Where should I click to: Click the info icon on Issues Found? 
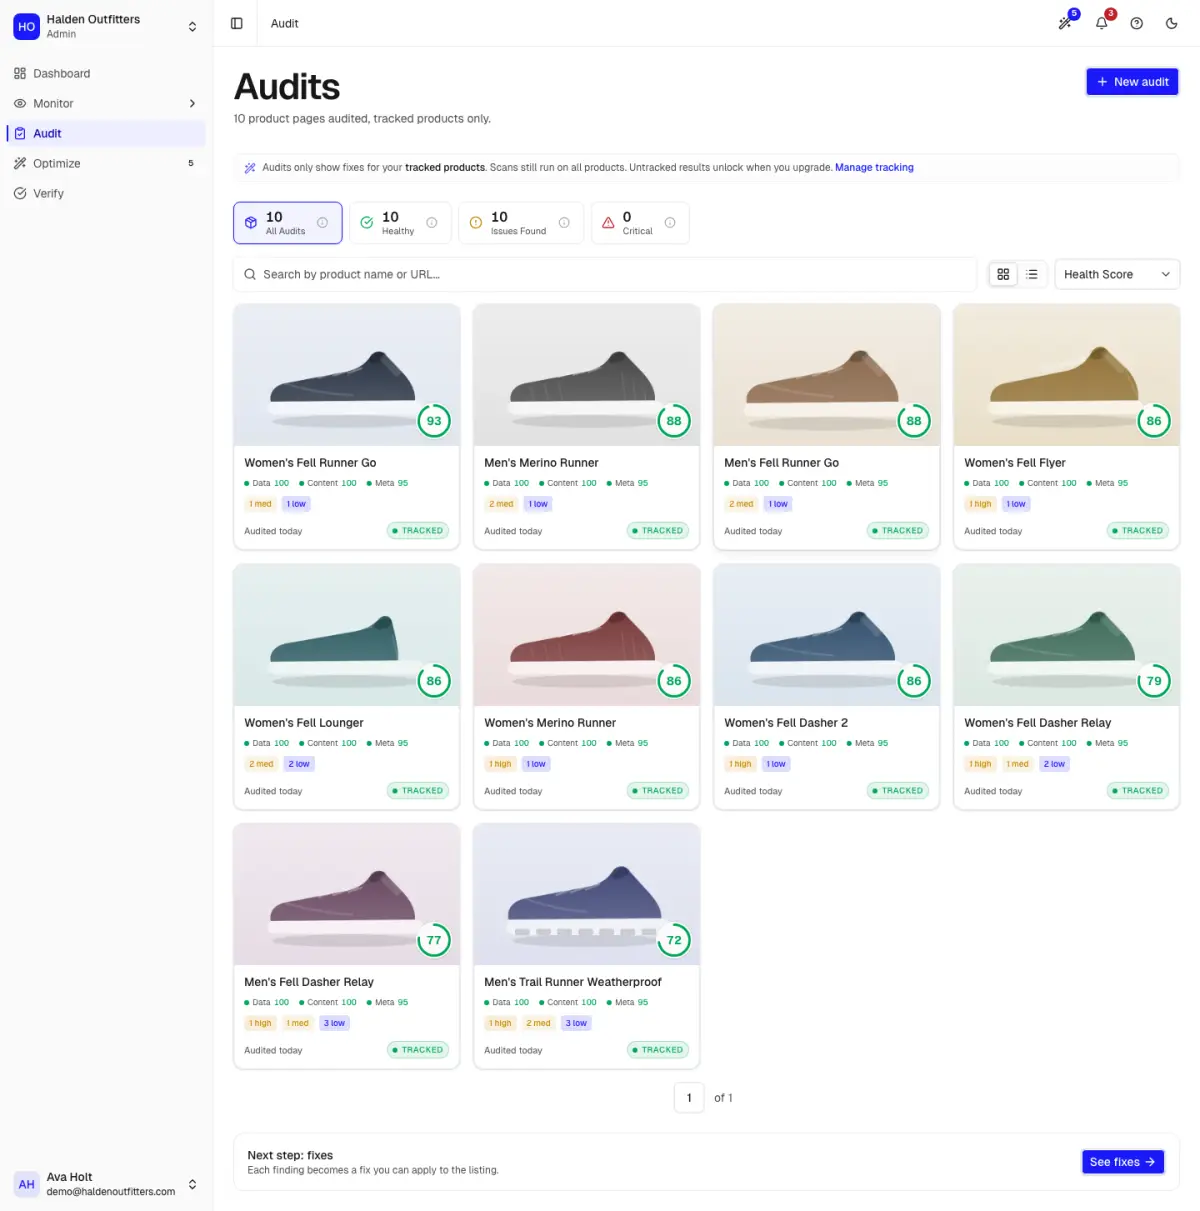click(x=564, y=223)
